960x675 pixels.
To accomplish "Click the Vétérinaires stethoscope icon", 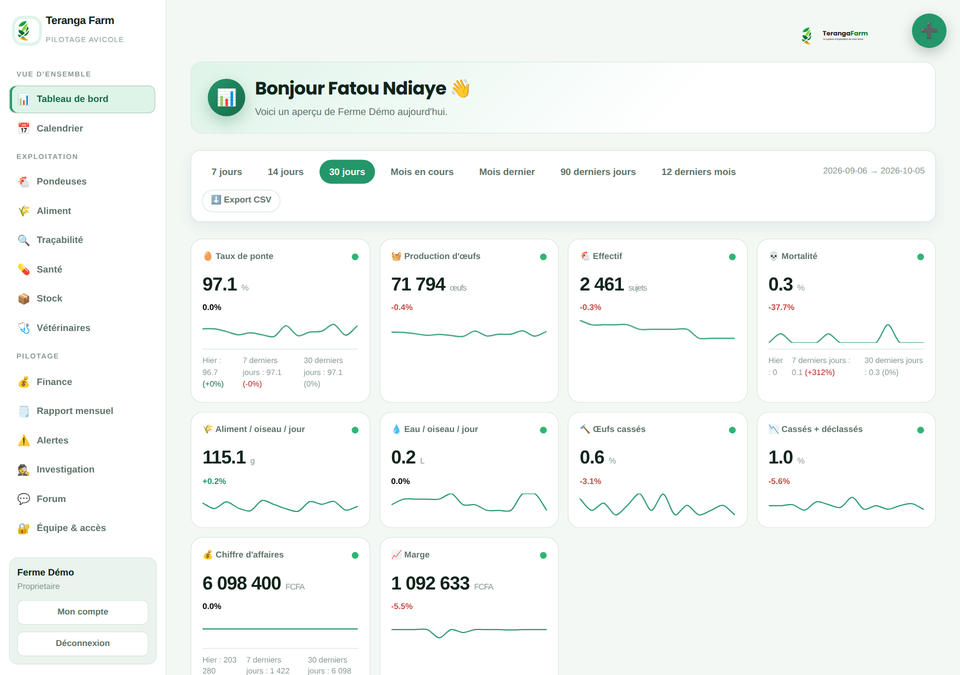I will pos(24,328).
